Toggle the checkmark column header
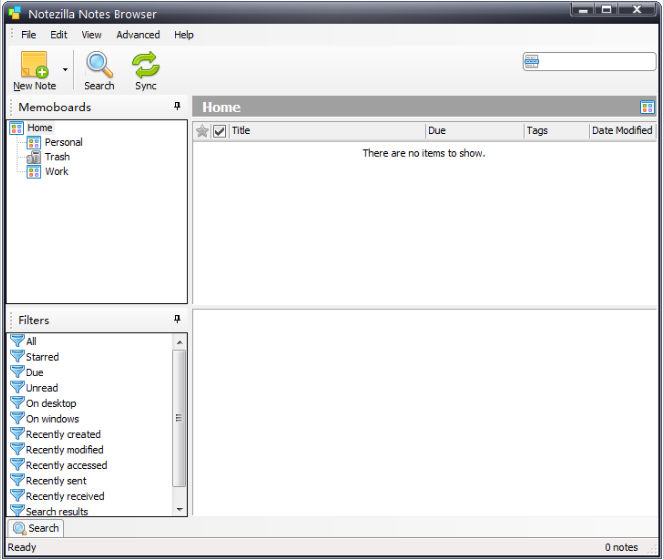The height and width of the screenshot is (560, 664). (219, 131)
